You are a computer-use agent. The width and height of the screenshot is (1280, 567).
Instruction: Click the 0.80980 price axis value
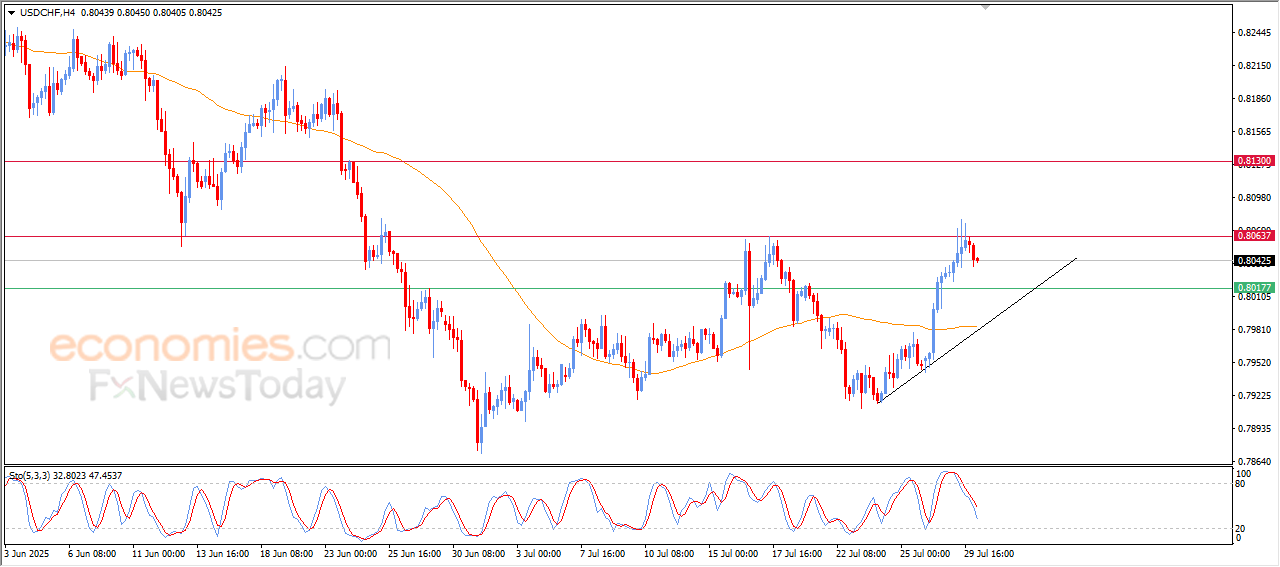tap(1254, 198)
